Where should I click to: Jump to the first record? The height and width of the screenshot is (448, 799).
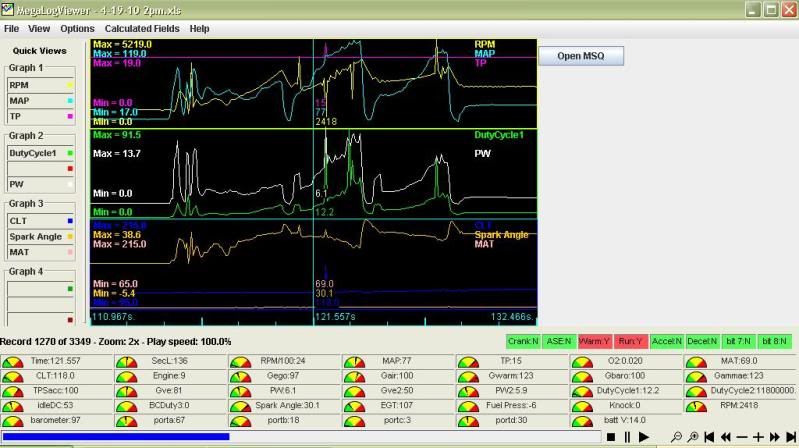pos(709,437)
